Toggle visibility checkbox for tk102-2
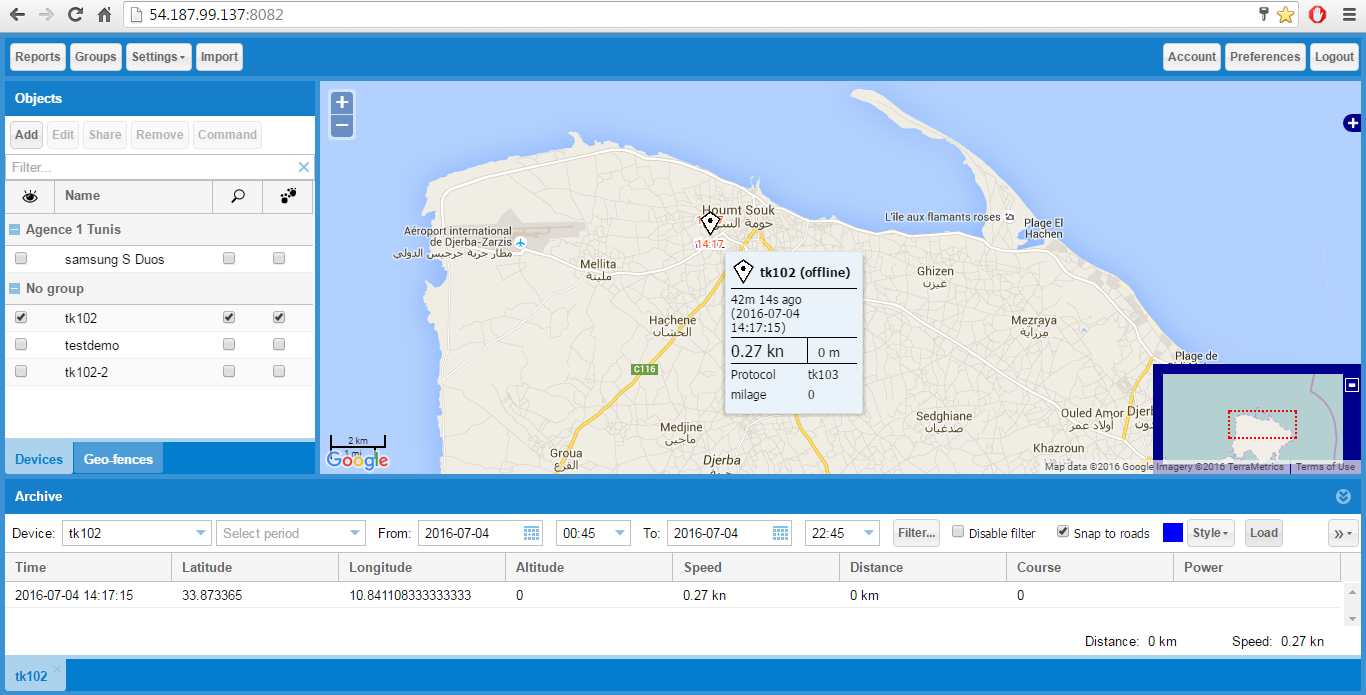This screenshot has width=1366, height=695. [x=21, y=372]
